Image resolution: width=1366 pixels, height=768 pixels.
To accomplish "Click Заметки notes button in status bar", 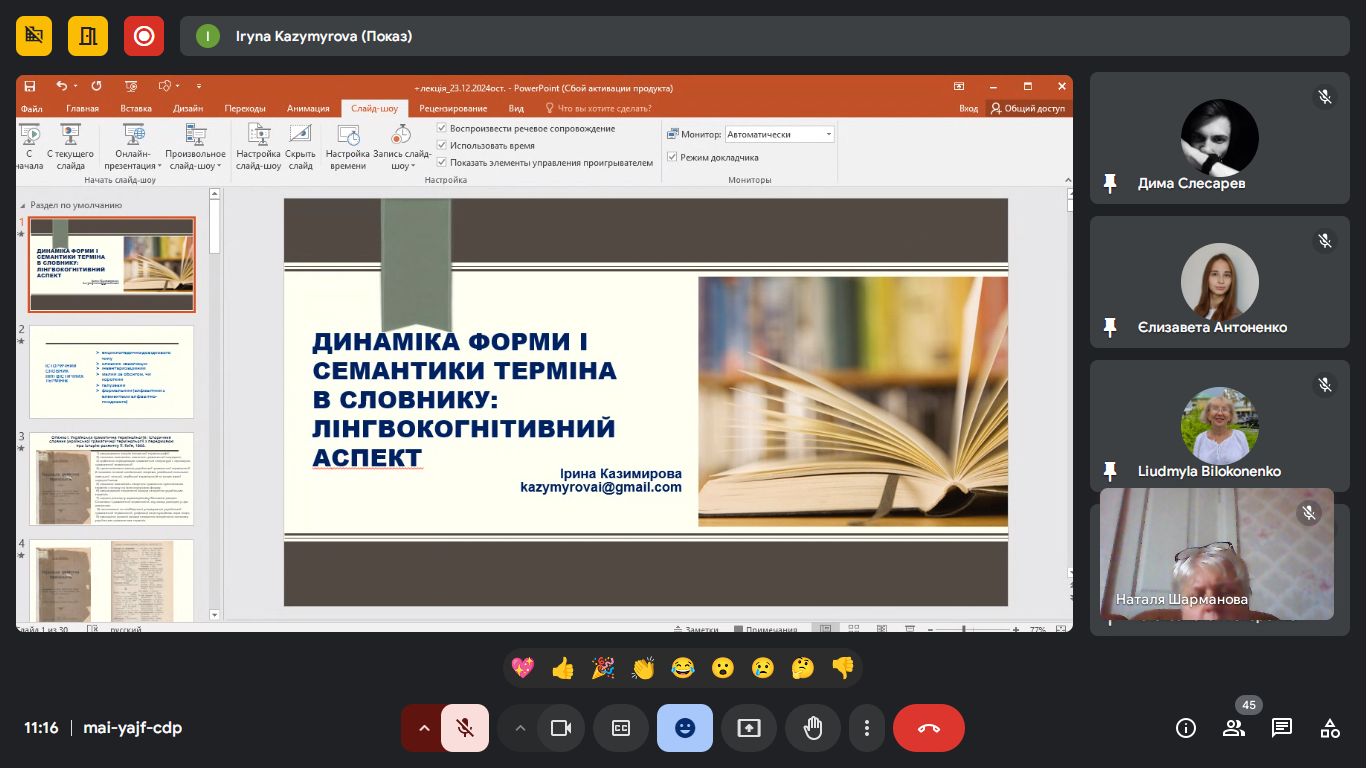I will (697, 630).
